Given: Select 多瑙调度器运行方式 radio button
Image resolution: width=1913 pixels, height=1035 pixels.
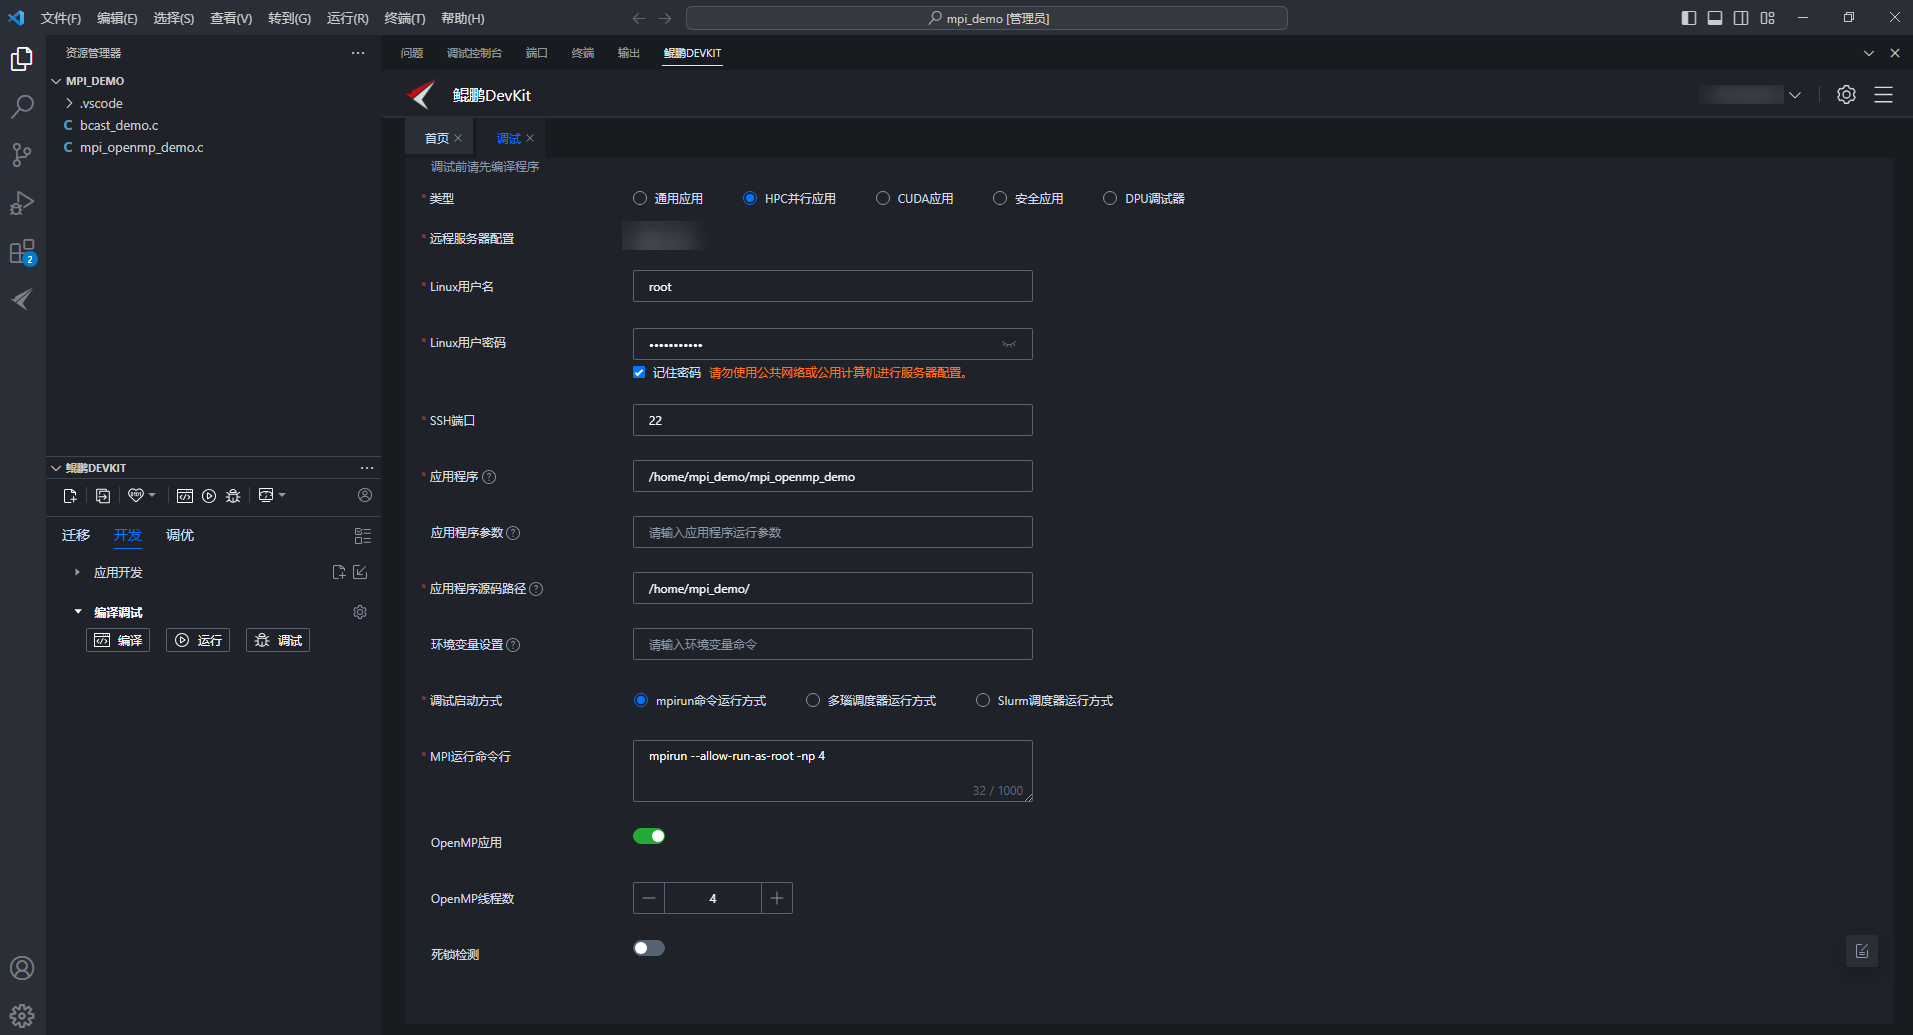Looking at the screenshot, I should (x=813, y=700).
